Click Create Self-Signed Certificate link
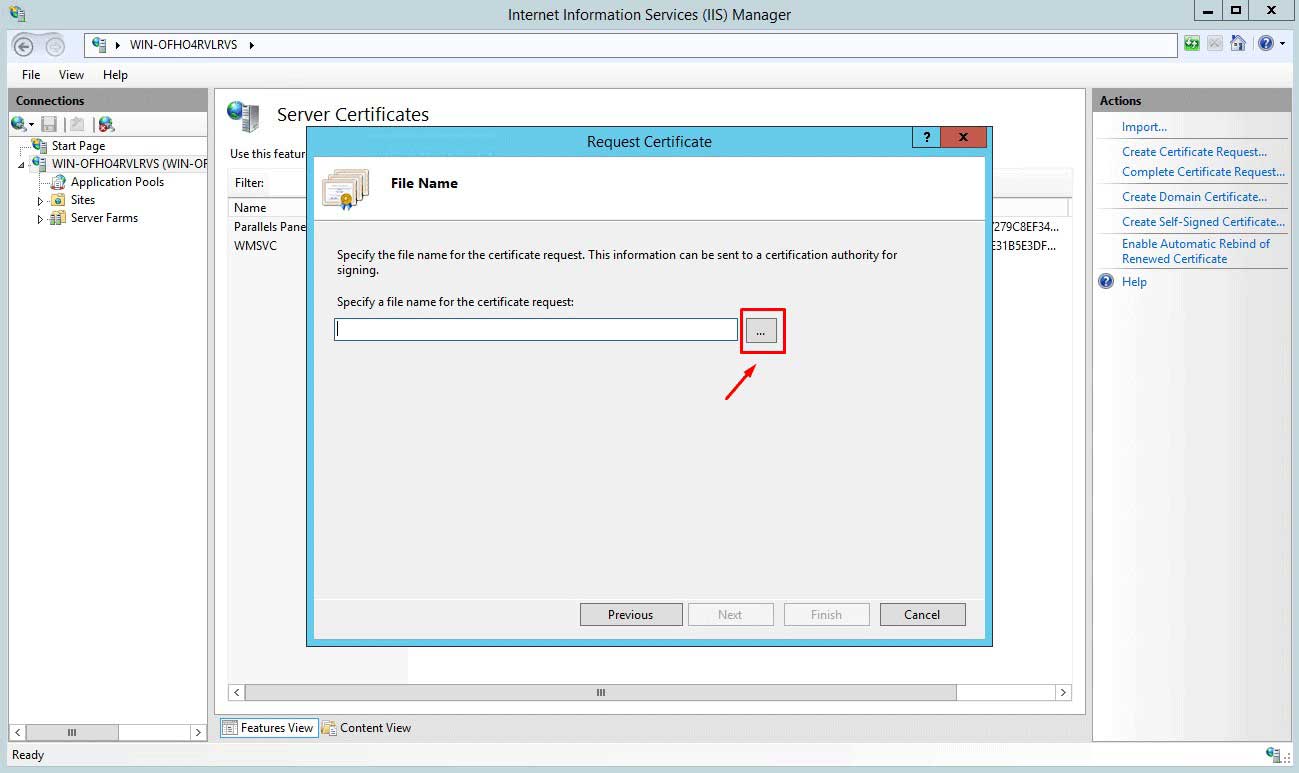The image size is (1299, 773). tap(1202, 222)
